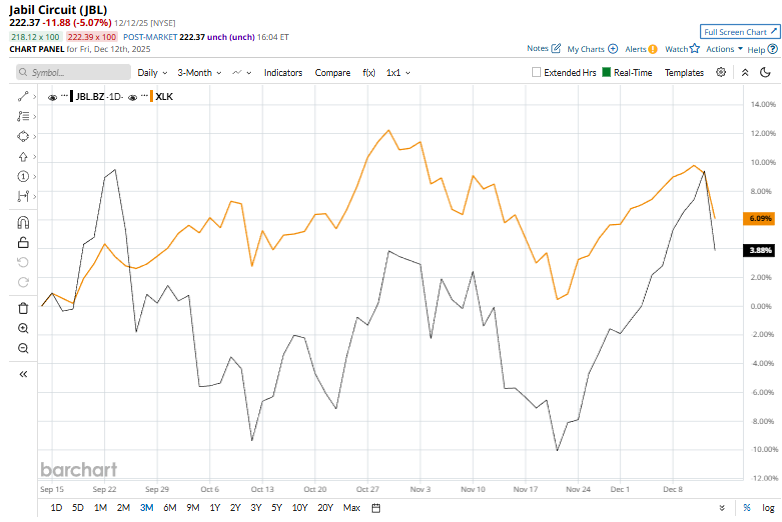Viewport: 782px width, 522px height.
Task: Click the Notes edit icon
Action: (556, 48)
